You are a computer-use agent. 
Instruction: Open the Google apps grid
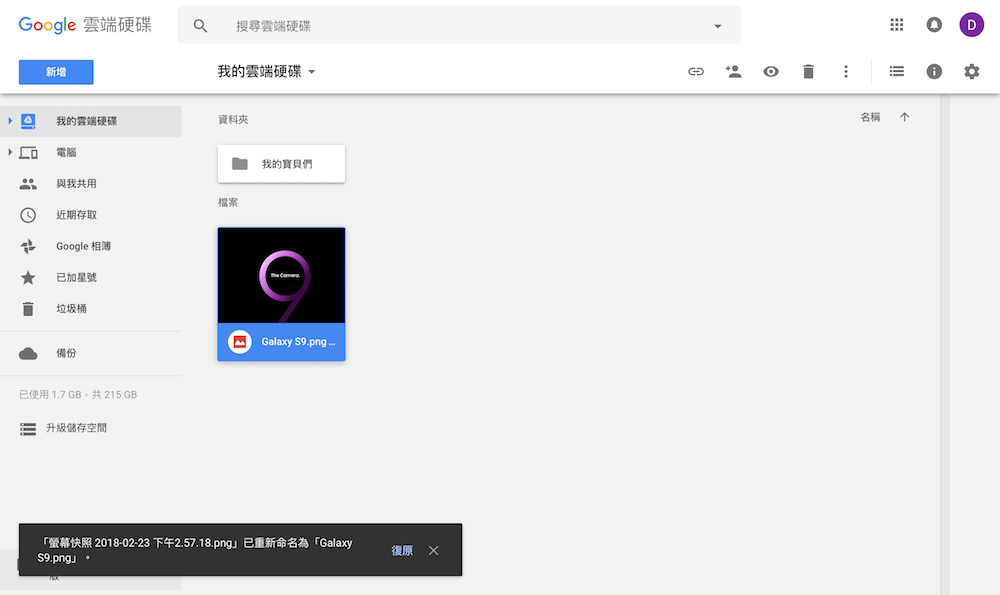point(896,24)
